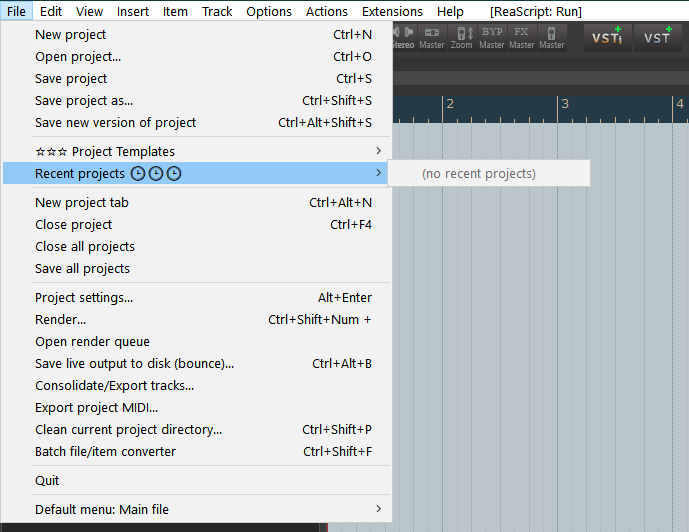Expand the Recent projects submenu arrow
Image resolution: width=689 pixels, height=532 pixels.
[378, 173]
